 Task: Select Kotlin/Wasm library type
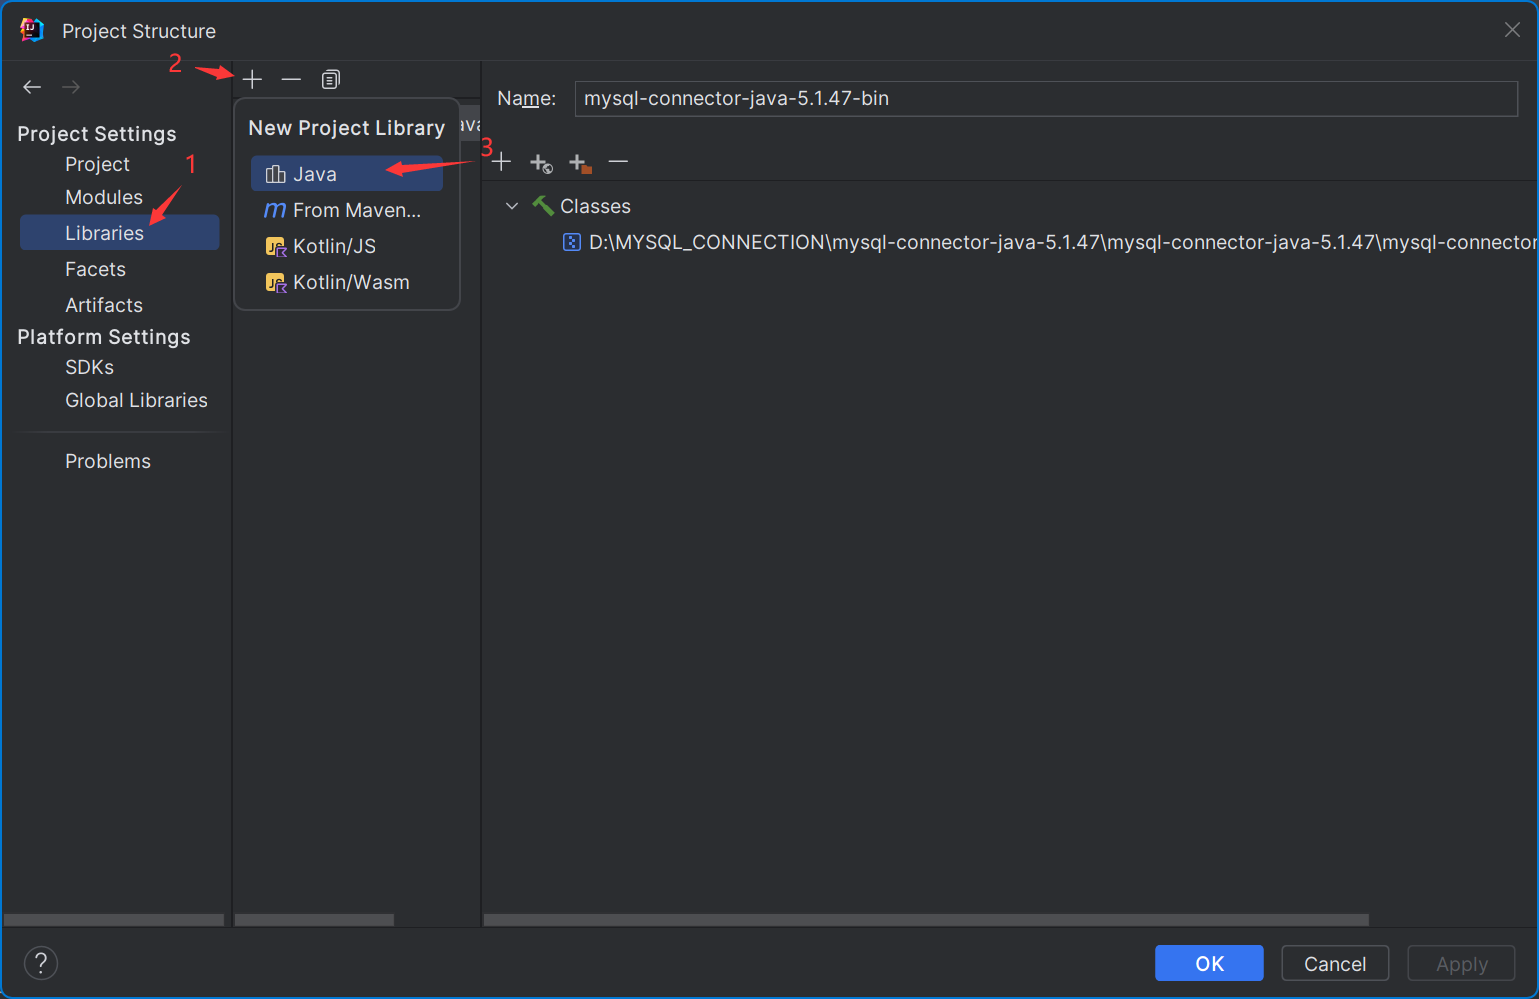tap(347, 282)
